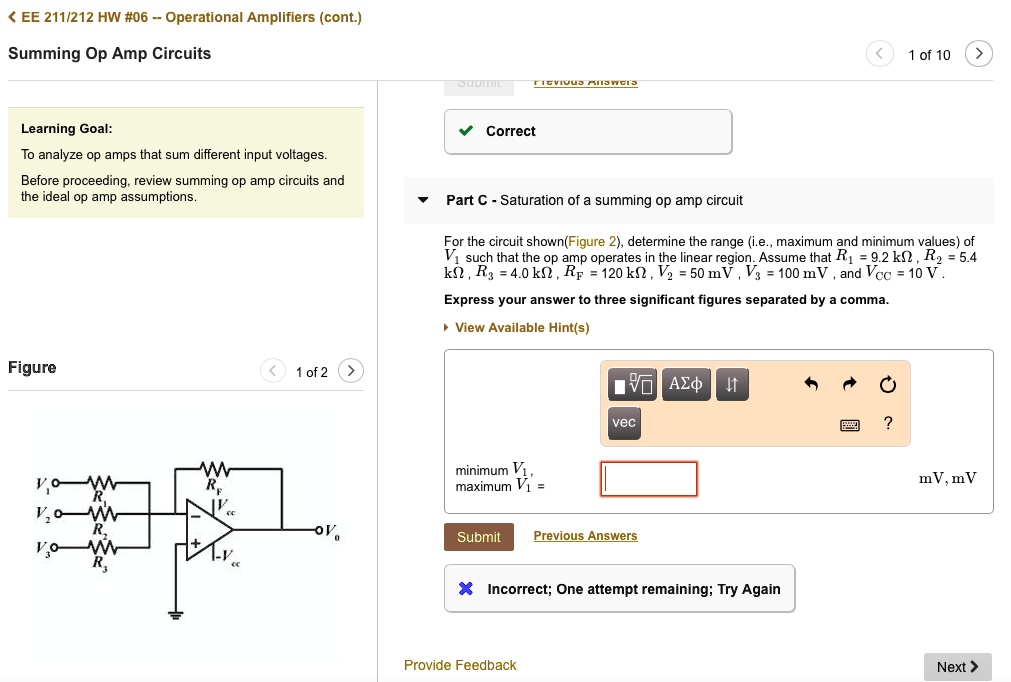Screen dimensions: 1011x682
Task: Click inside the minimum V1 answer input box
Action: (x=648, y=479)
